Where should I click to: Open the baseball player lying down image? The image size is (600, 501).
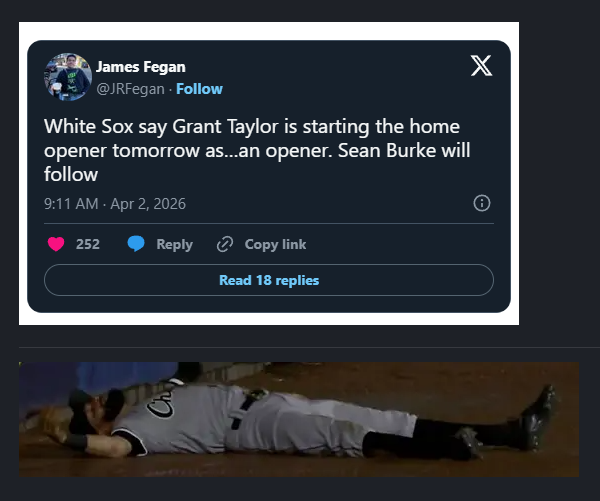(x=299, y=419)
